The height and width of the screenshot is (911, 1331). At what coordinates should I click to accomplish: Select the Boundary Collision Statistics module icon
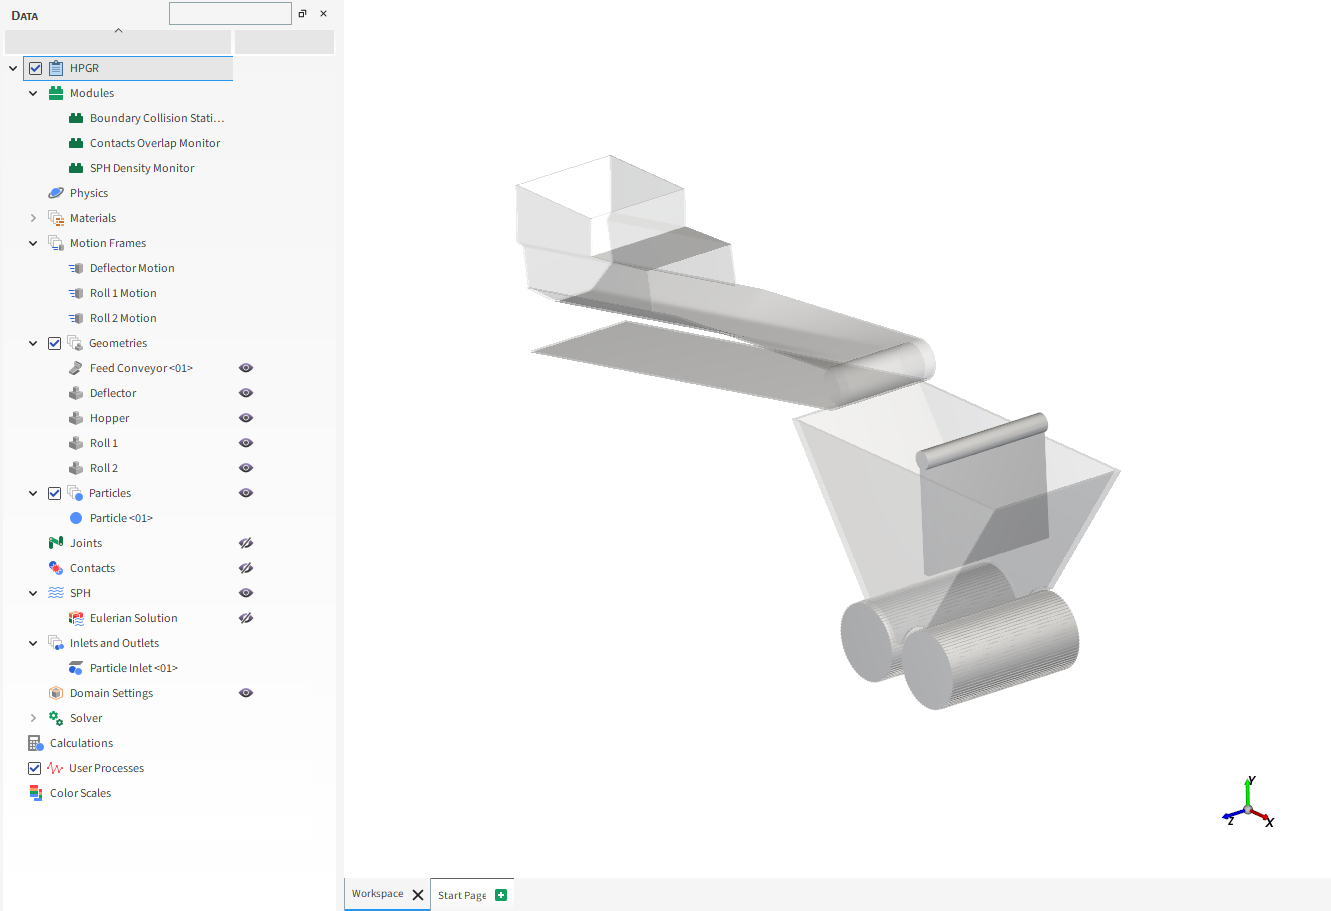(x=76, y=118)
